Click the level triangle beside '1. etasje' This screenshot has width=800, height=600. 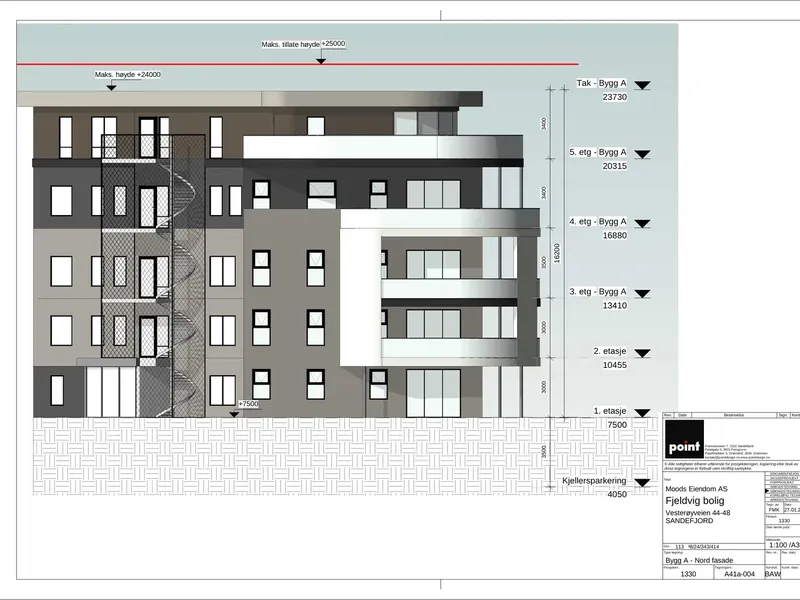pos(642,413)
